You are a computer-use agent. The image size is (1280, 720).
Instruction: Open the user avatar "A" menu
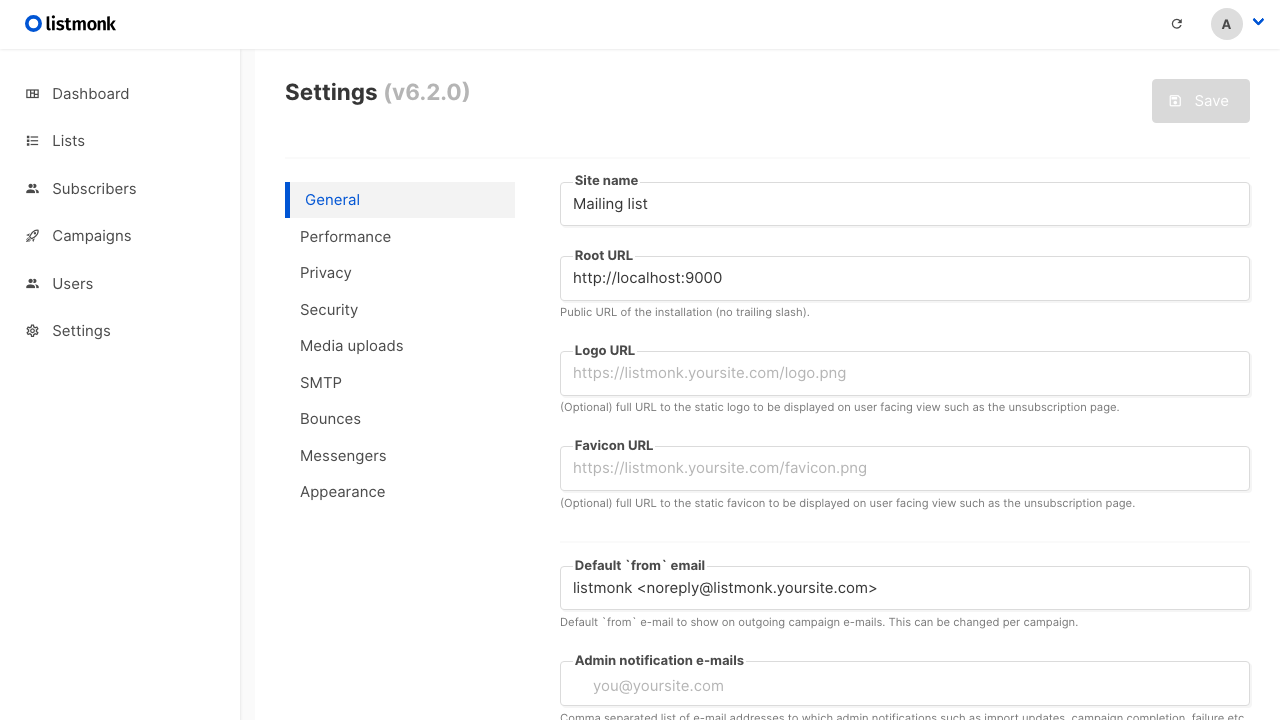pyautogui.click(x=1227, y=24)
